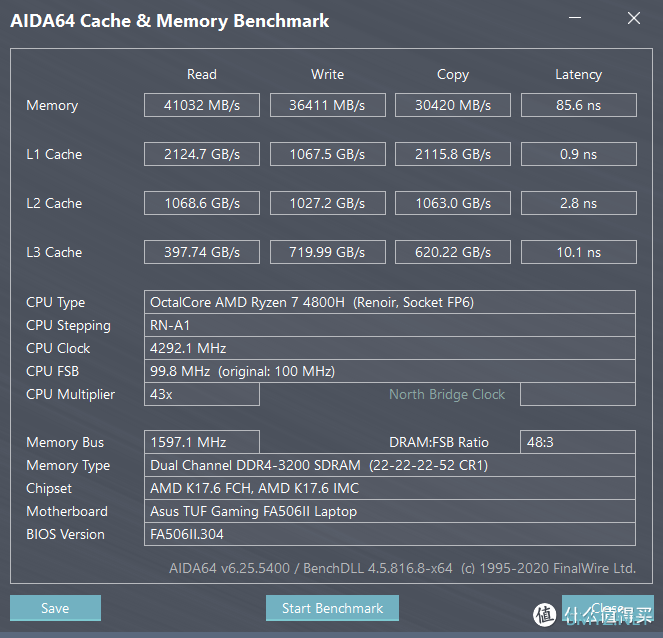Click L2 Cache Write 1027.2 GB/s
The image size is (663, 638).
click(327, 203)
